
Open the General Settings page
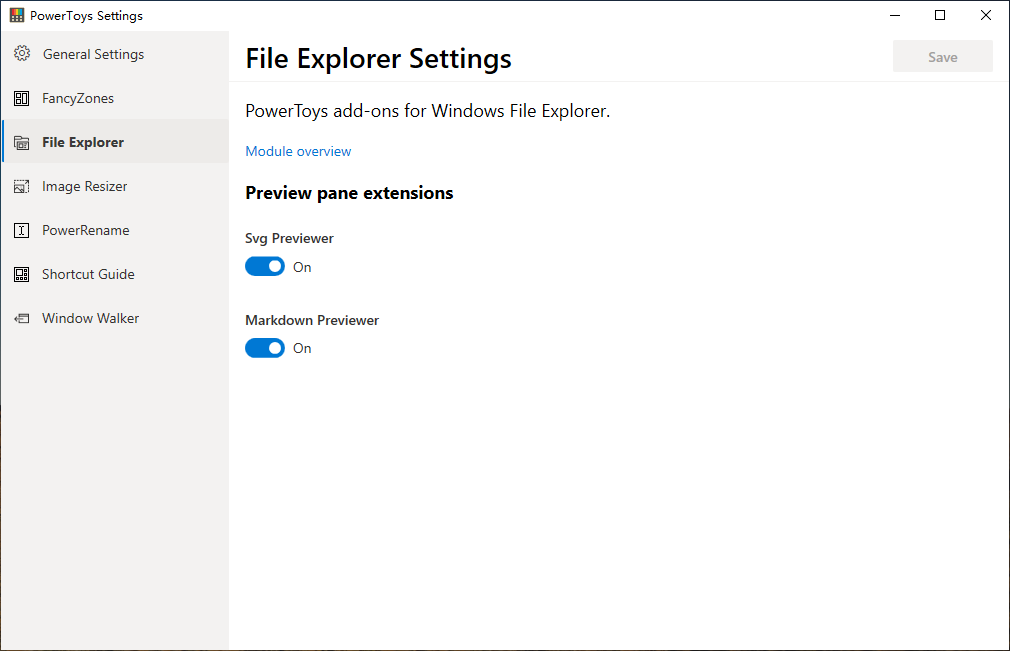(x=115, y=54)
